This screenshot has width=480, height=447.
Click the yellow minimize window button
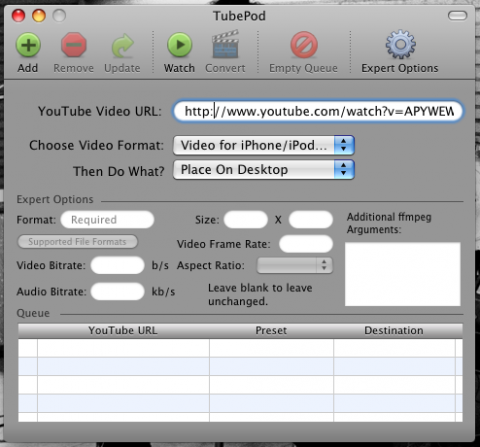click(39, 15)
